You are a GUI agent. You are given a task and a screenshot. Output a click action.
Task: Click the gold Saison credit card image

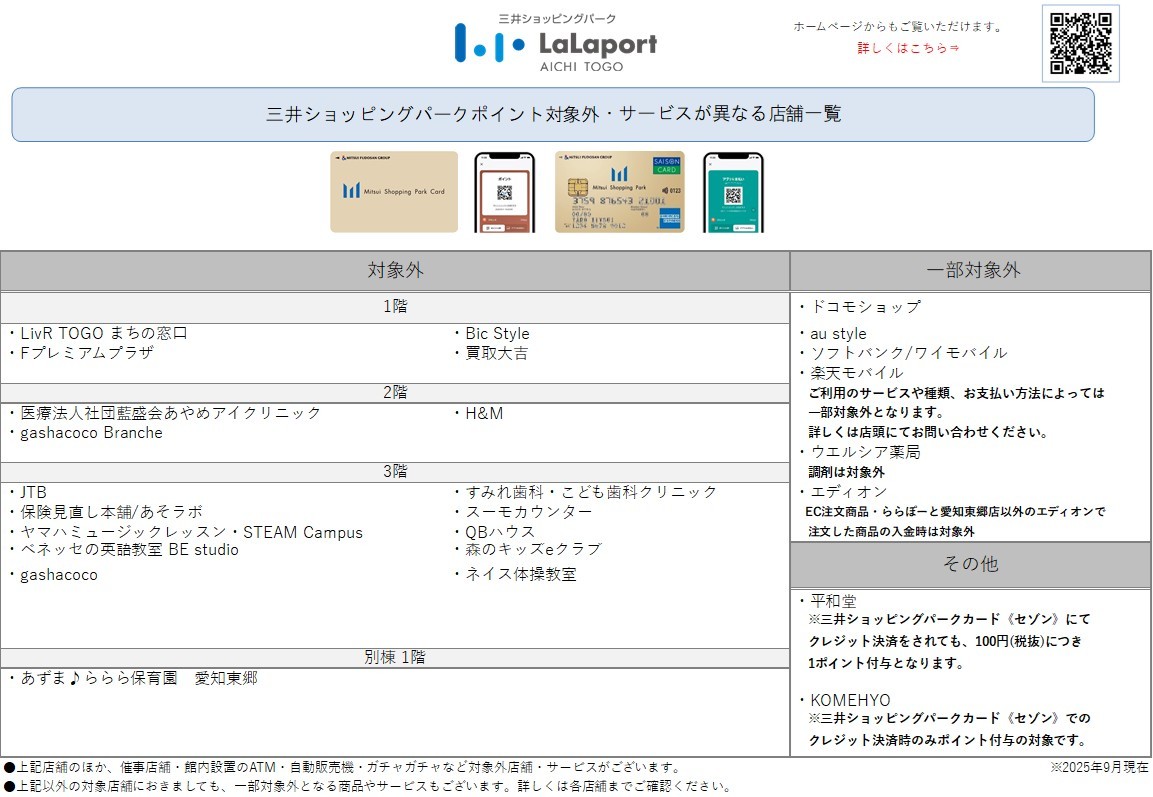point(619,192)
